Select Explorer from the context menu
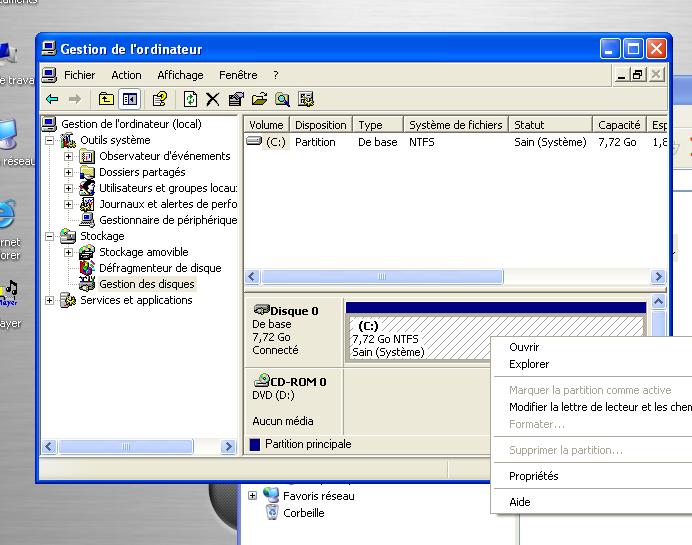Viewport: 692px width, 545px height. click(x=529, y=364)
